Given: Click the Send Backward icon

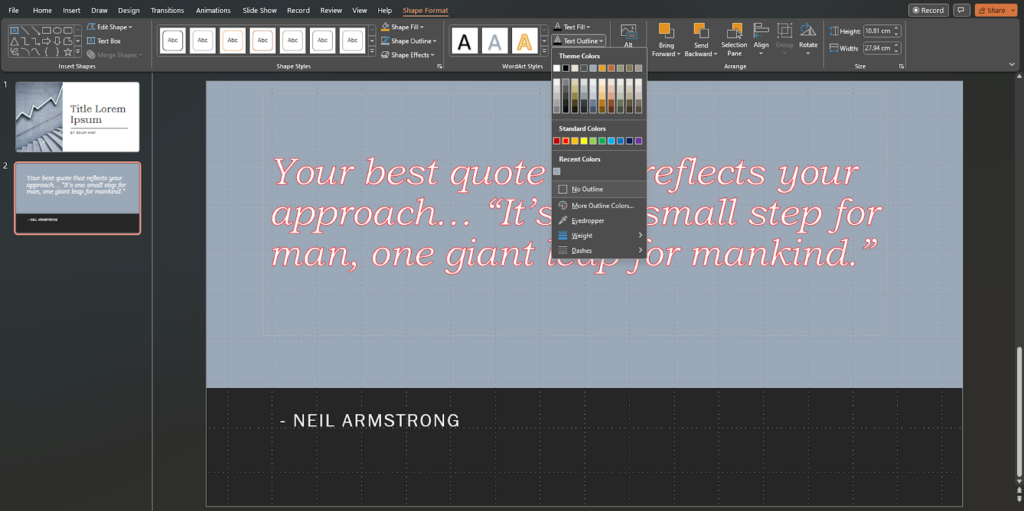Looking at the screenshot, I should click(701, 32).
